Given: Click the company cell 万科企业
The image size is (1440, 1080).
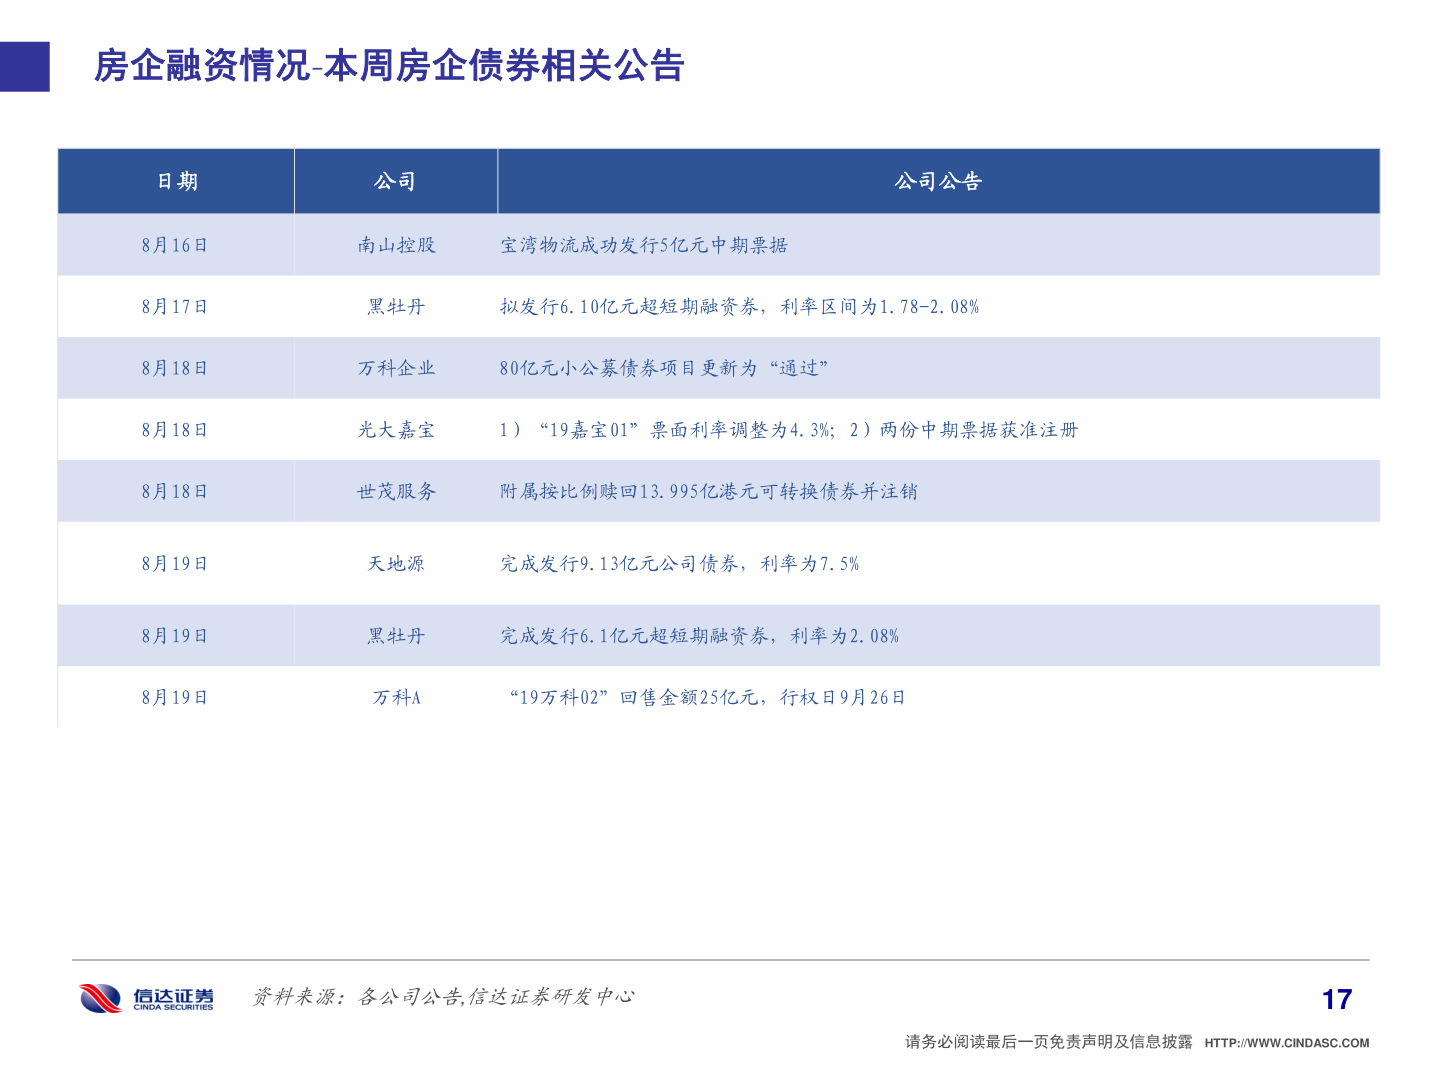Looking at the screenshot, I should pyautogui.click(x=397, y=368).
